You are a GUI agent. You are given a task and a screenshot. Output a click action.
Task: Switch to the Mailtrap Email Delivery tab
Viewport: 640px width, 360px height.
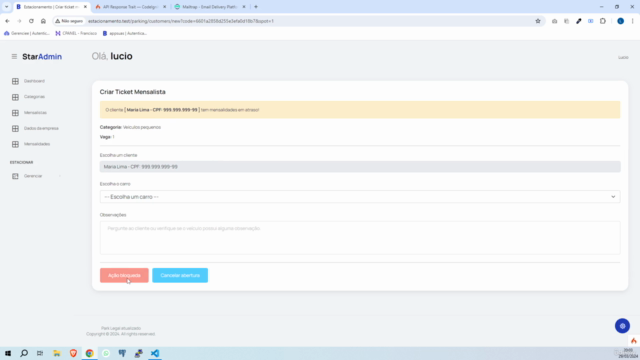210,7
